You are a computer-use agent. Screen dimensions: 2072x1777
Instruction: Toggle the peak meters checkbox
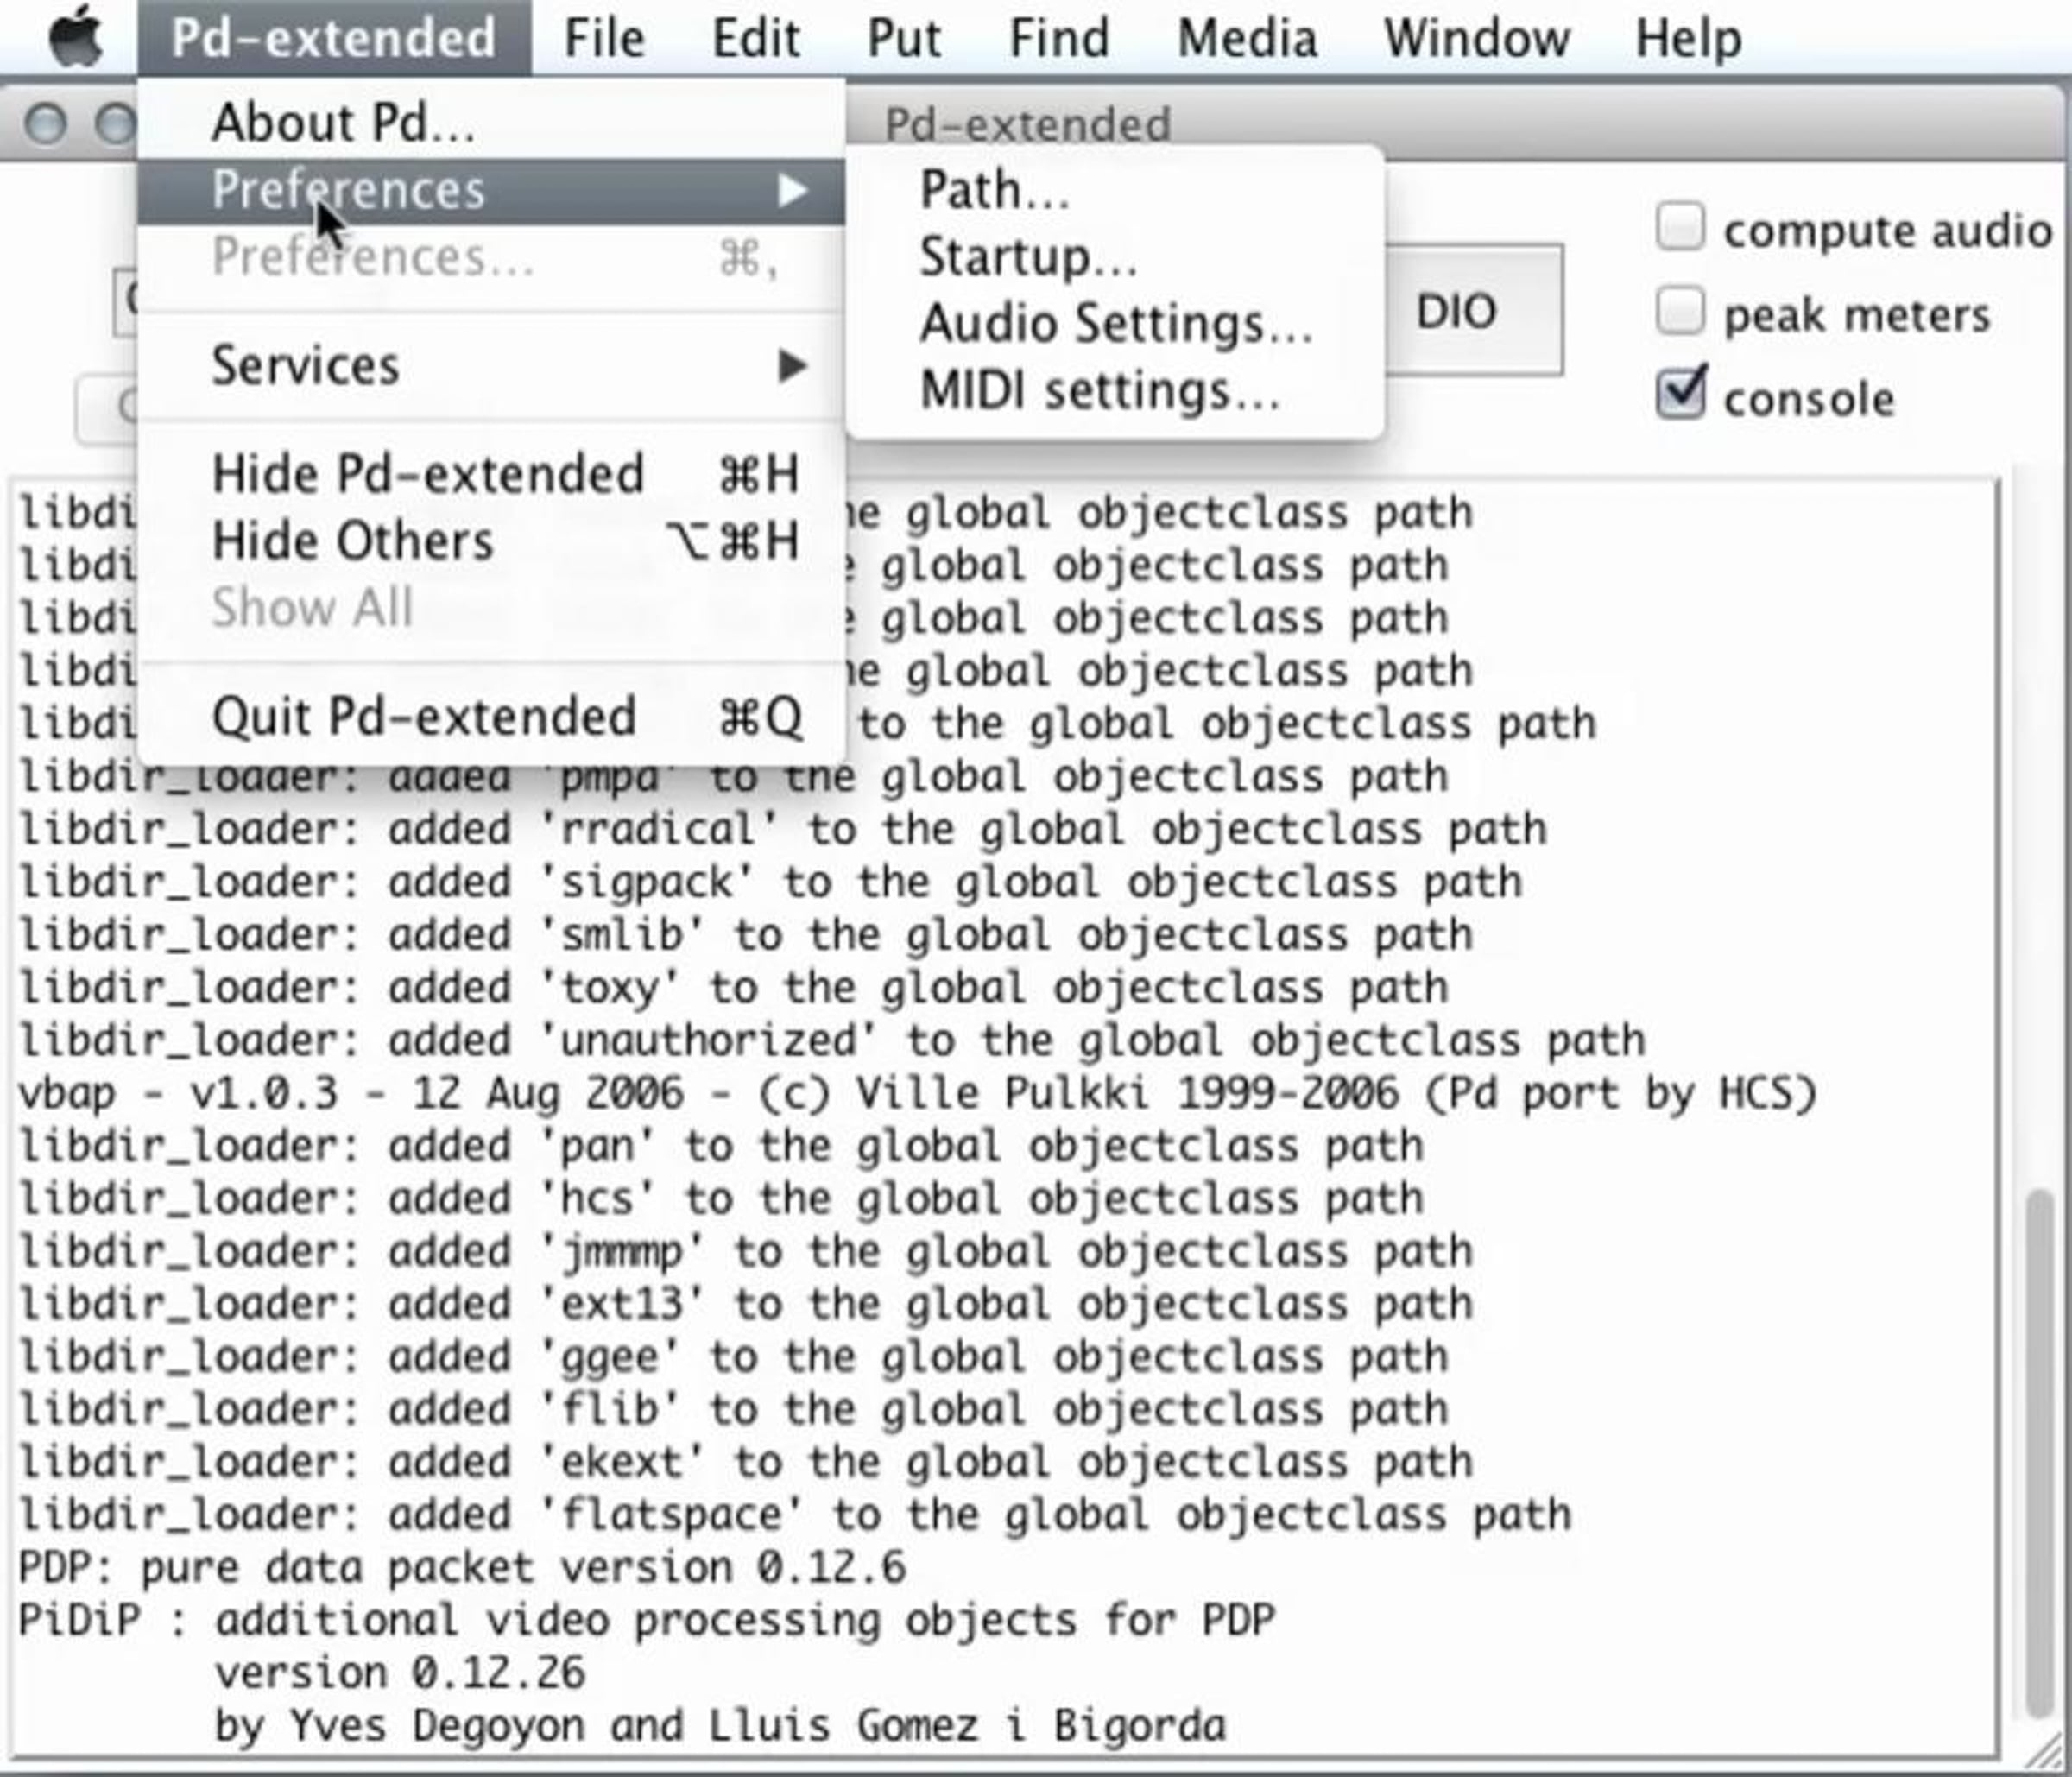(x=1680, y=312)
